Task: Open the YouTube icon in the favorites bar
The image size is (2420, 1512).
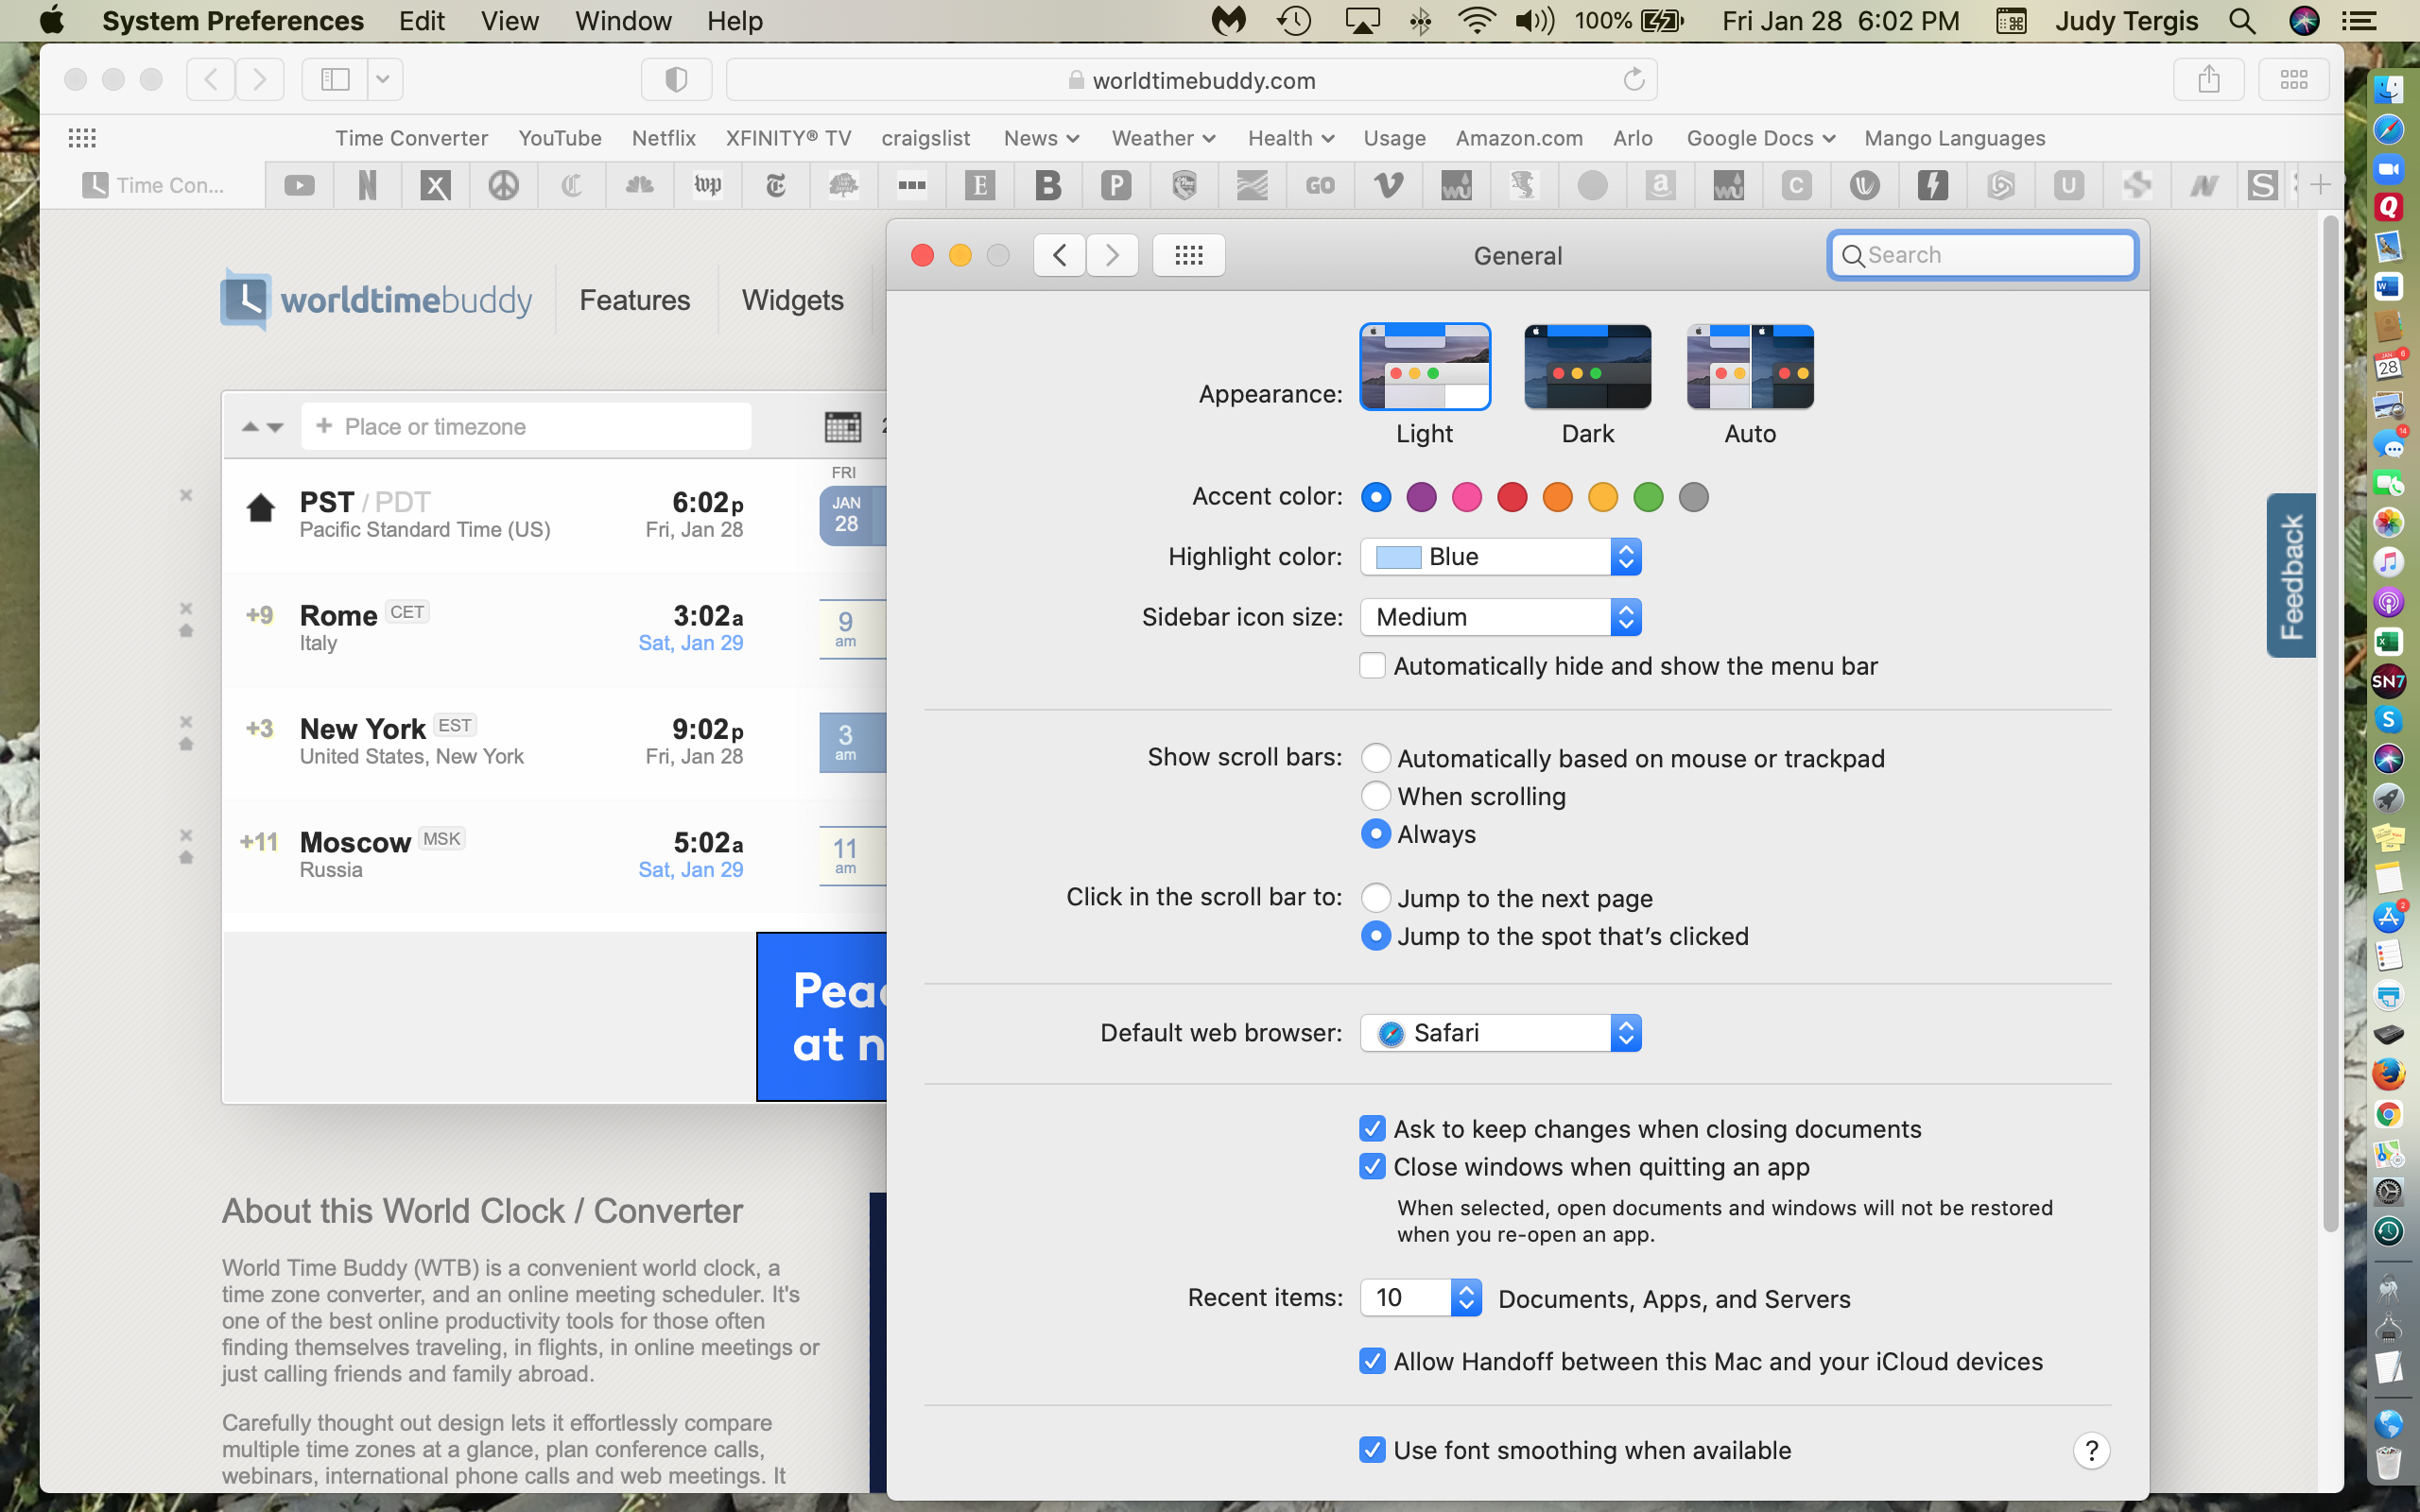Action: click(298, 185)
